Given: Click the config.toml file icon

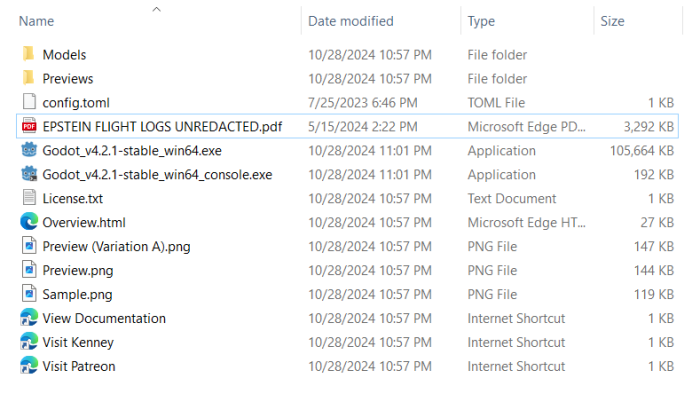Looking at the screenshot, I should 28,103.
